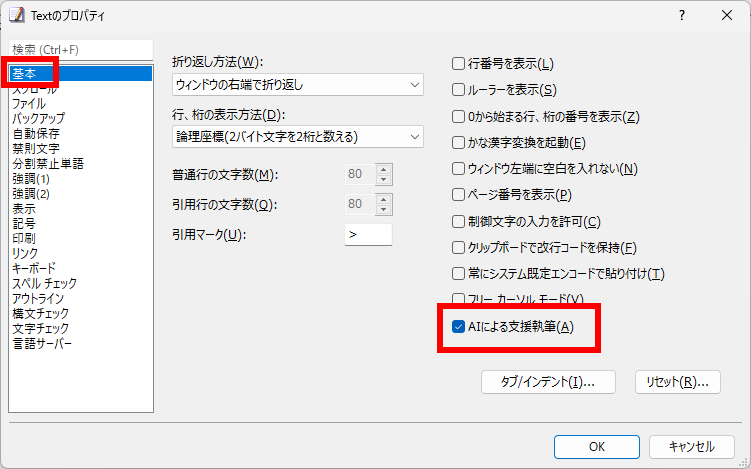This screenshot has height=469, width=751.
Task: Click タブ/インデント(I)... button
Action: [x=548, y=382]
